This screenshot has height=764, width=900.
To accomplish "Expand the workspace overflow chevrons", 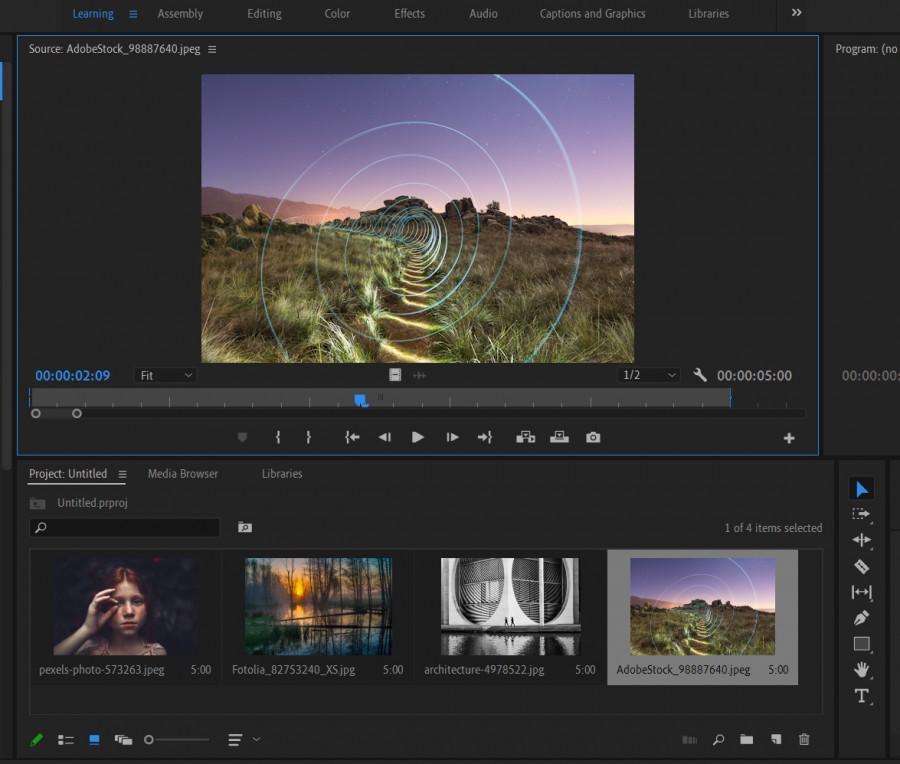I will [797, 13].
